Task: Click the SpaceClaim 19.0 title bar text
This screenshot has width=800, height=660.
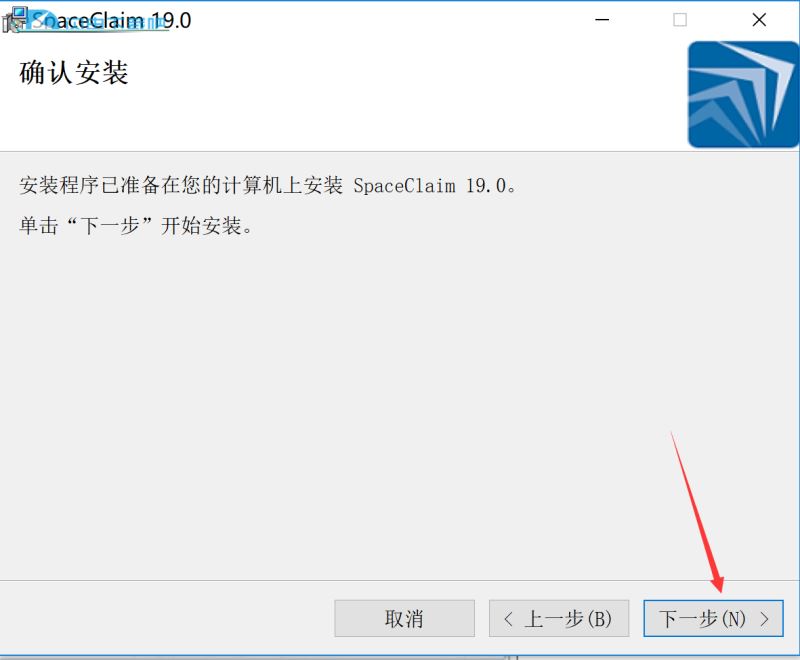Action: click(111, 20)
